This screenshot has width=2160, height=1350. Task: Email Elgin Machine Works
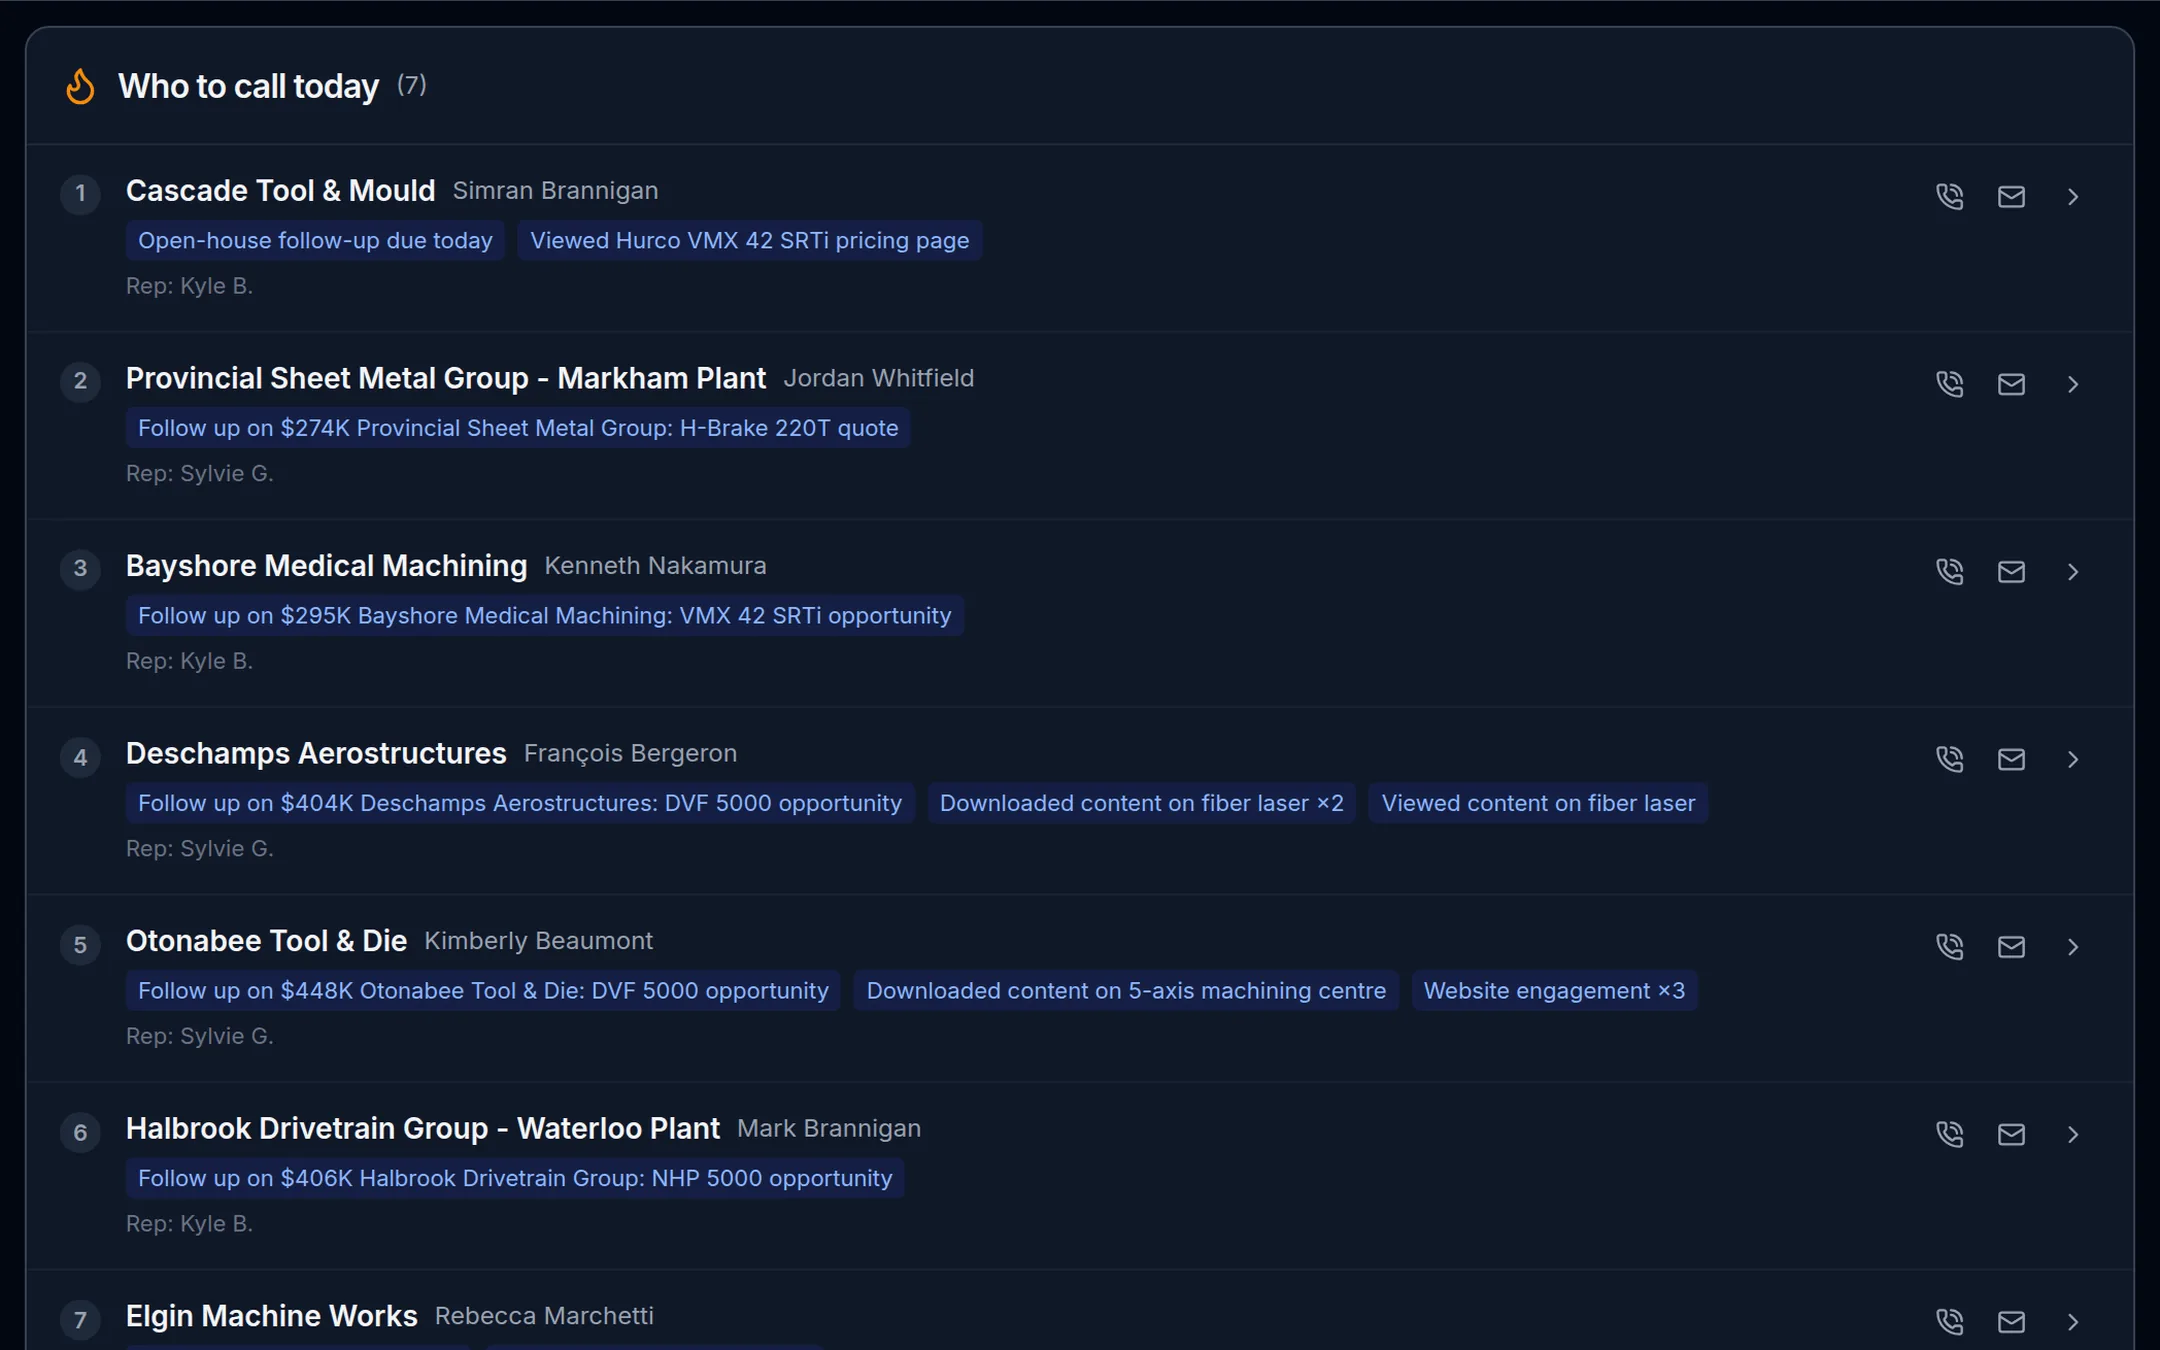2011,1321
